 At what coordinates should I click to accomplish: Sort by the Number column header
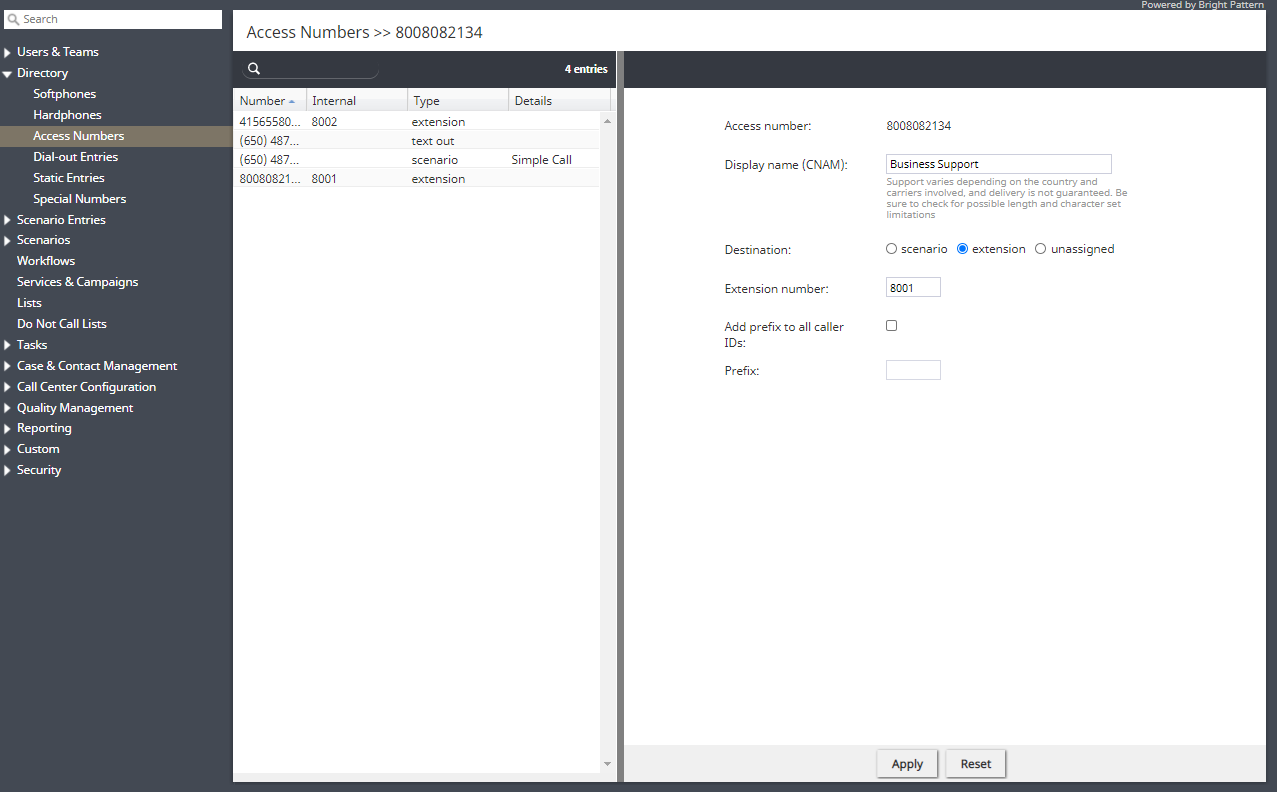coord(270,101)
